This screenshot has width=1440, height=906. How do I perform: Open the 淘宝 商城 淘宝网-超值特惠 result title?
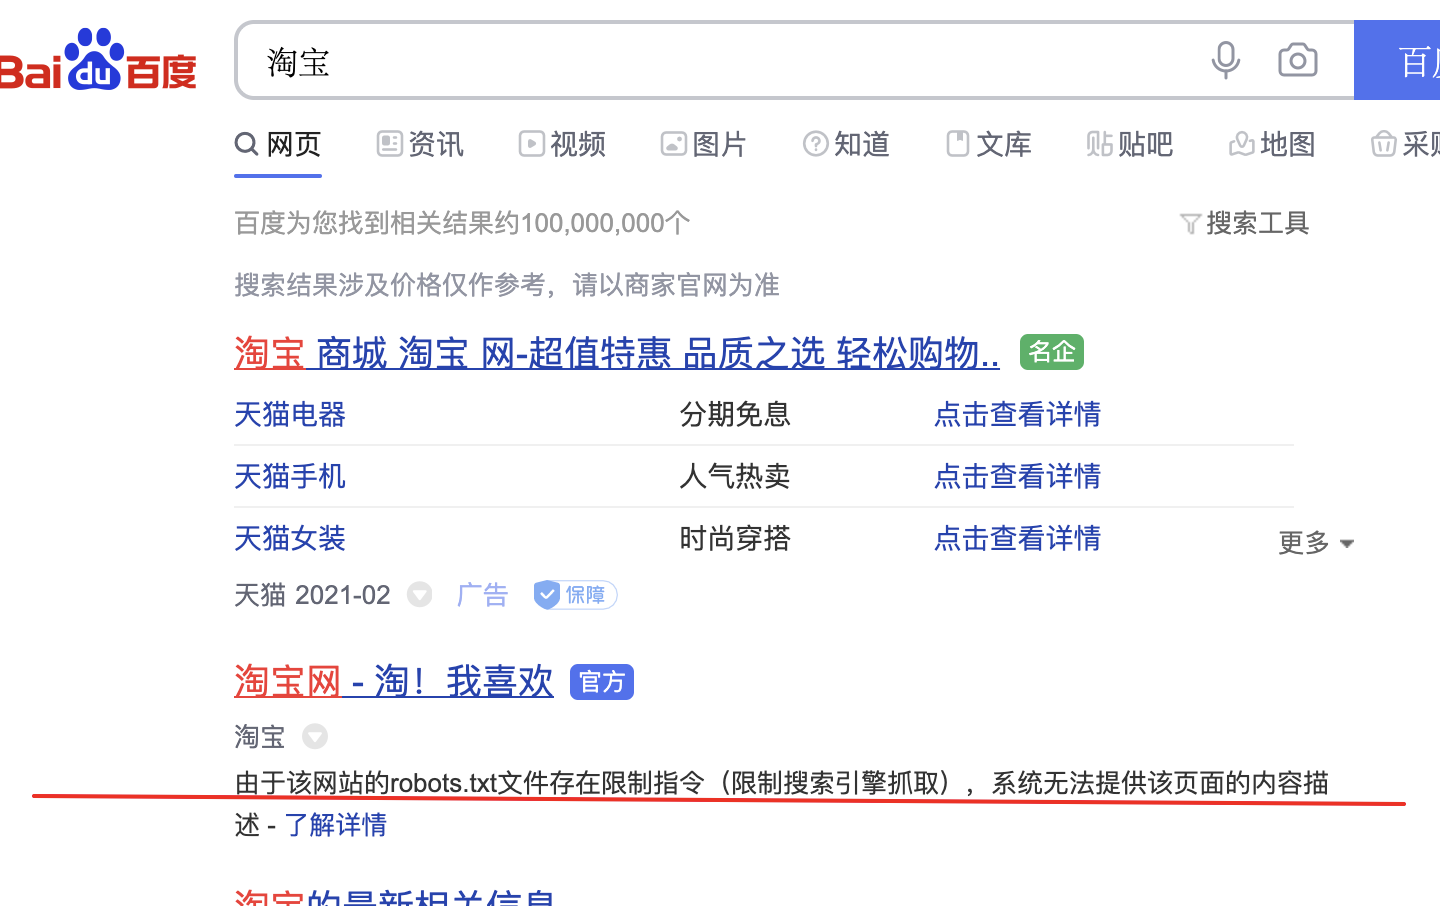617,353
